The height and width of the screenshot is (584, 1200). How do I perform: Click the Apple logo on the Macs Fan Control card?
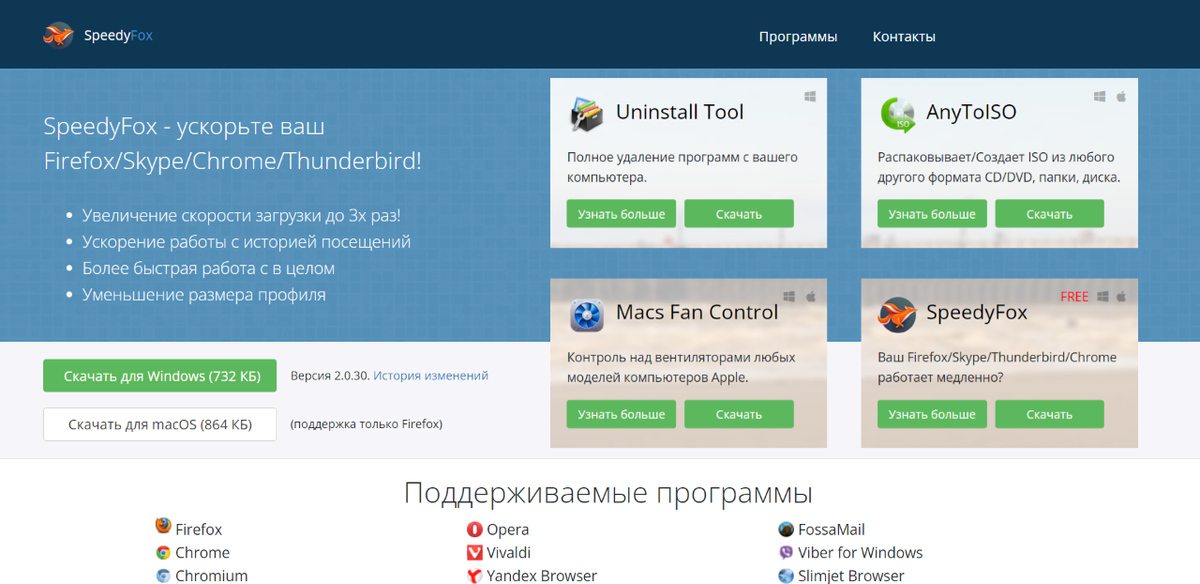[x=811, y=296]
